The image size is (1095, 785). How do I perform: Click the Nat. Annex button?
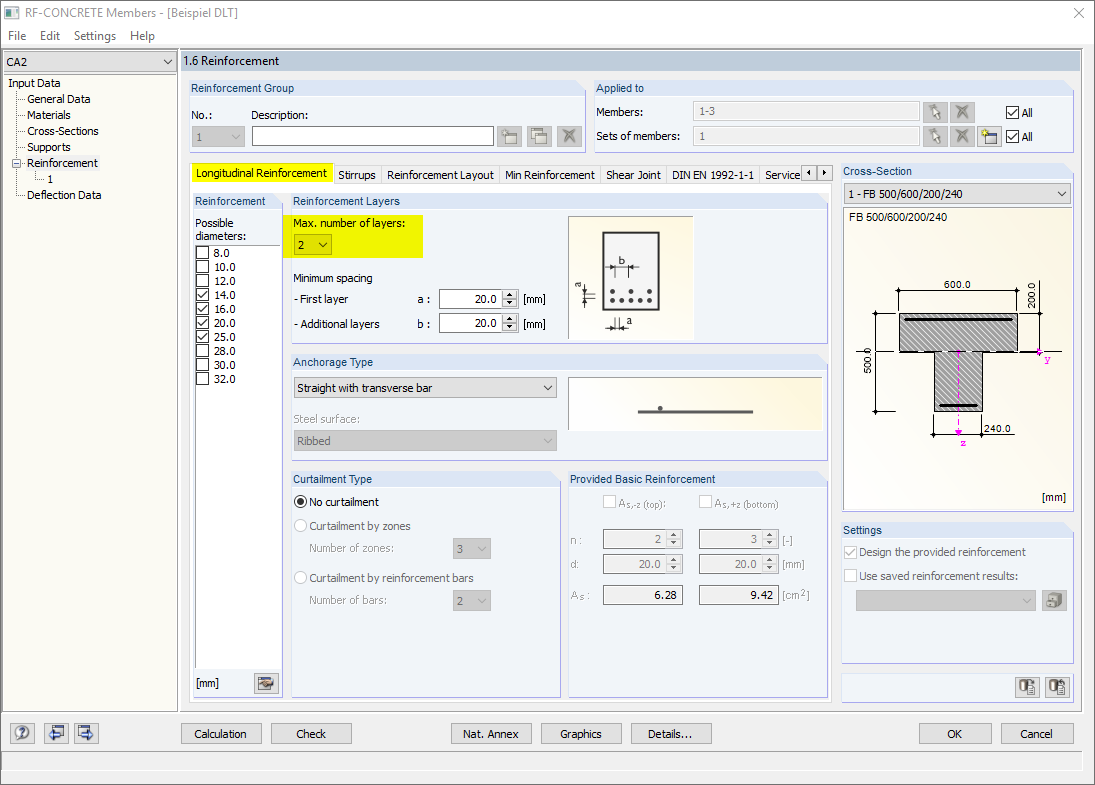point(491,734)
